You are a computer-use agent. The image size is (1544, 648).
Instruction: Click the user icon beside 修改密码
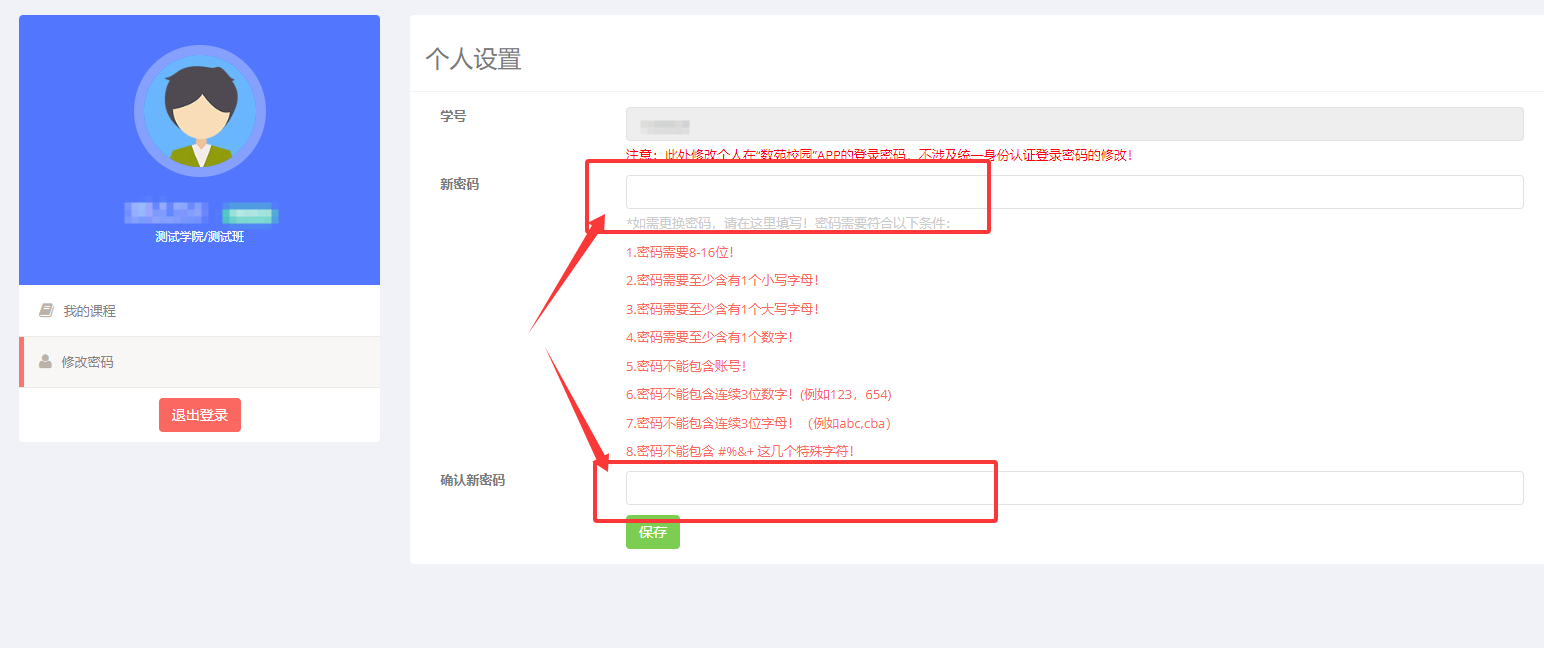coord(45,362)
